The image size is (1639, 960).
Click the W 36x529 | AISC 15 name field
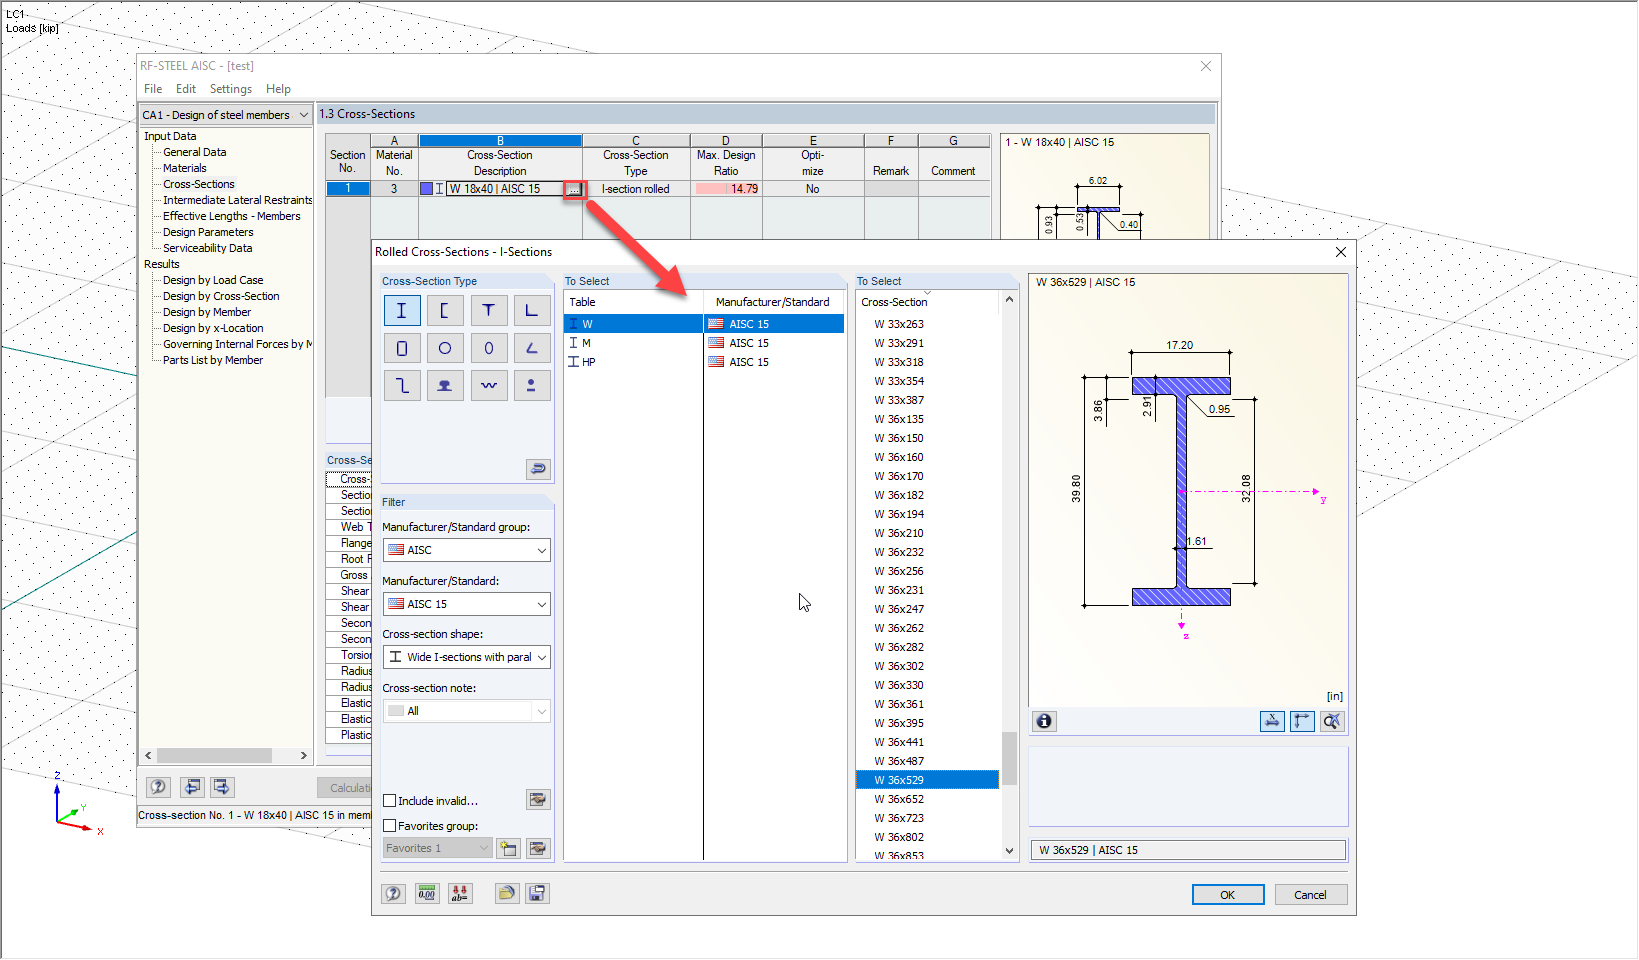coord(1188,850)
